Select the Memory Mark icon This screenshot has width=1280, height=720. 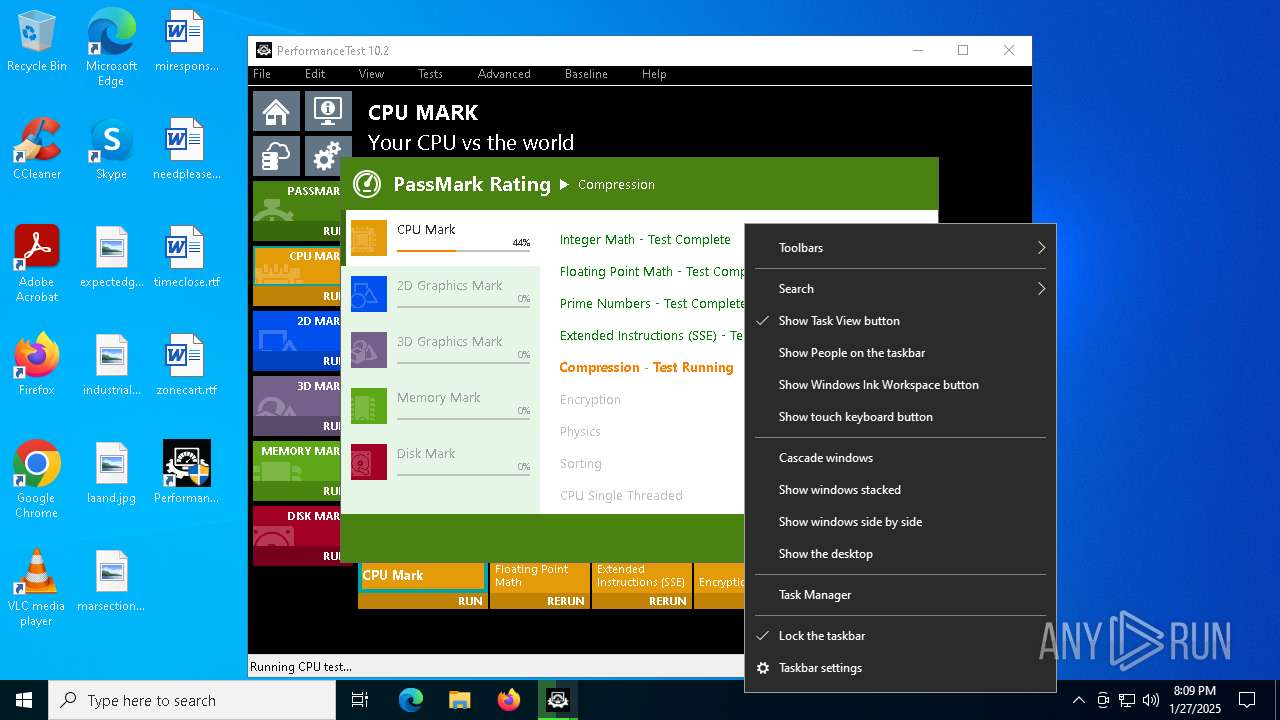[369, 406]
